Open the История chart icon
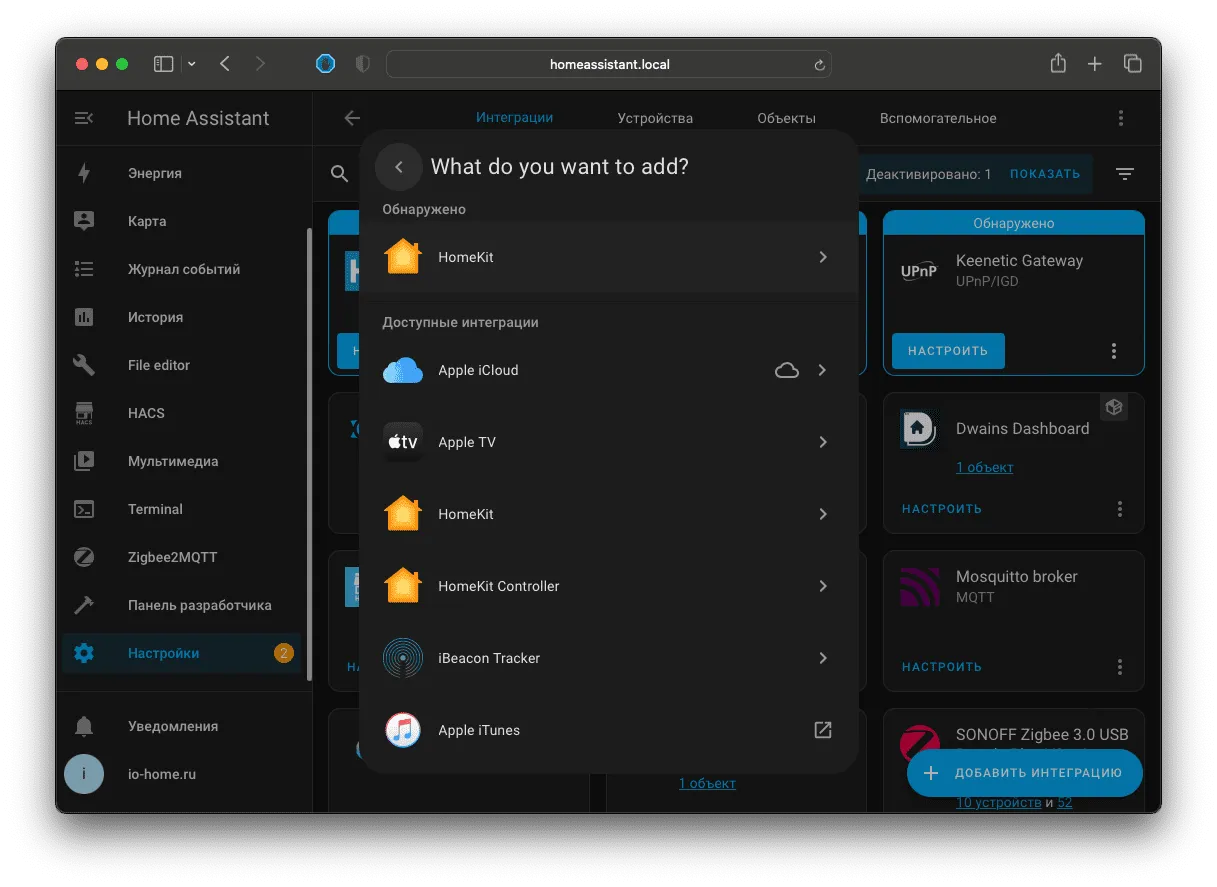1217x887 pixels. (x=84, y=317)
